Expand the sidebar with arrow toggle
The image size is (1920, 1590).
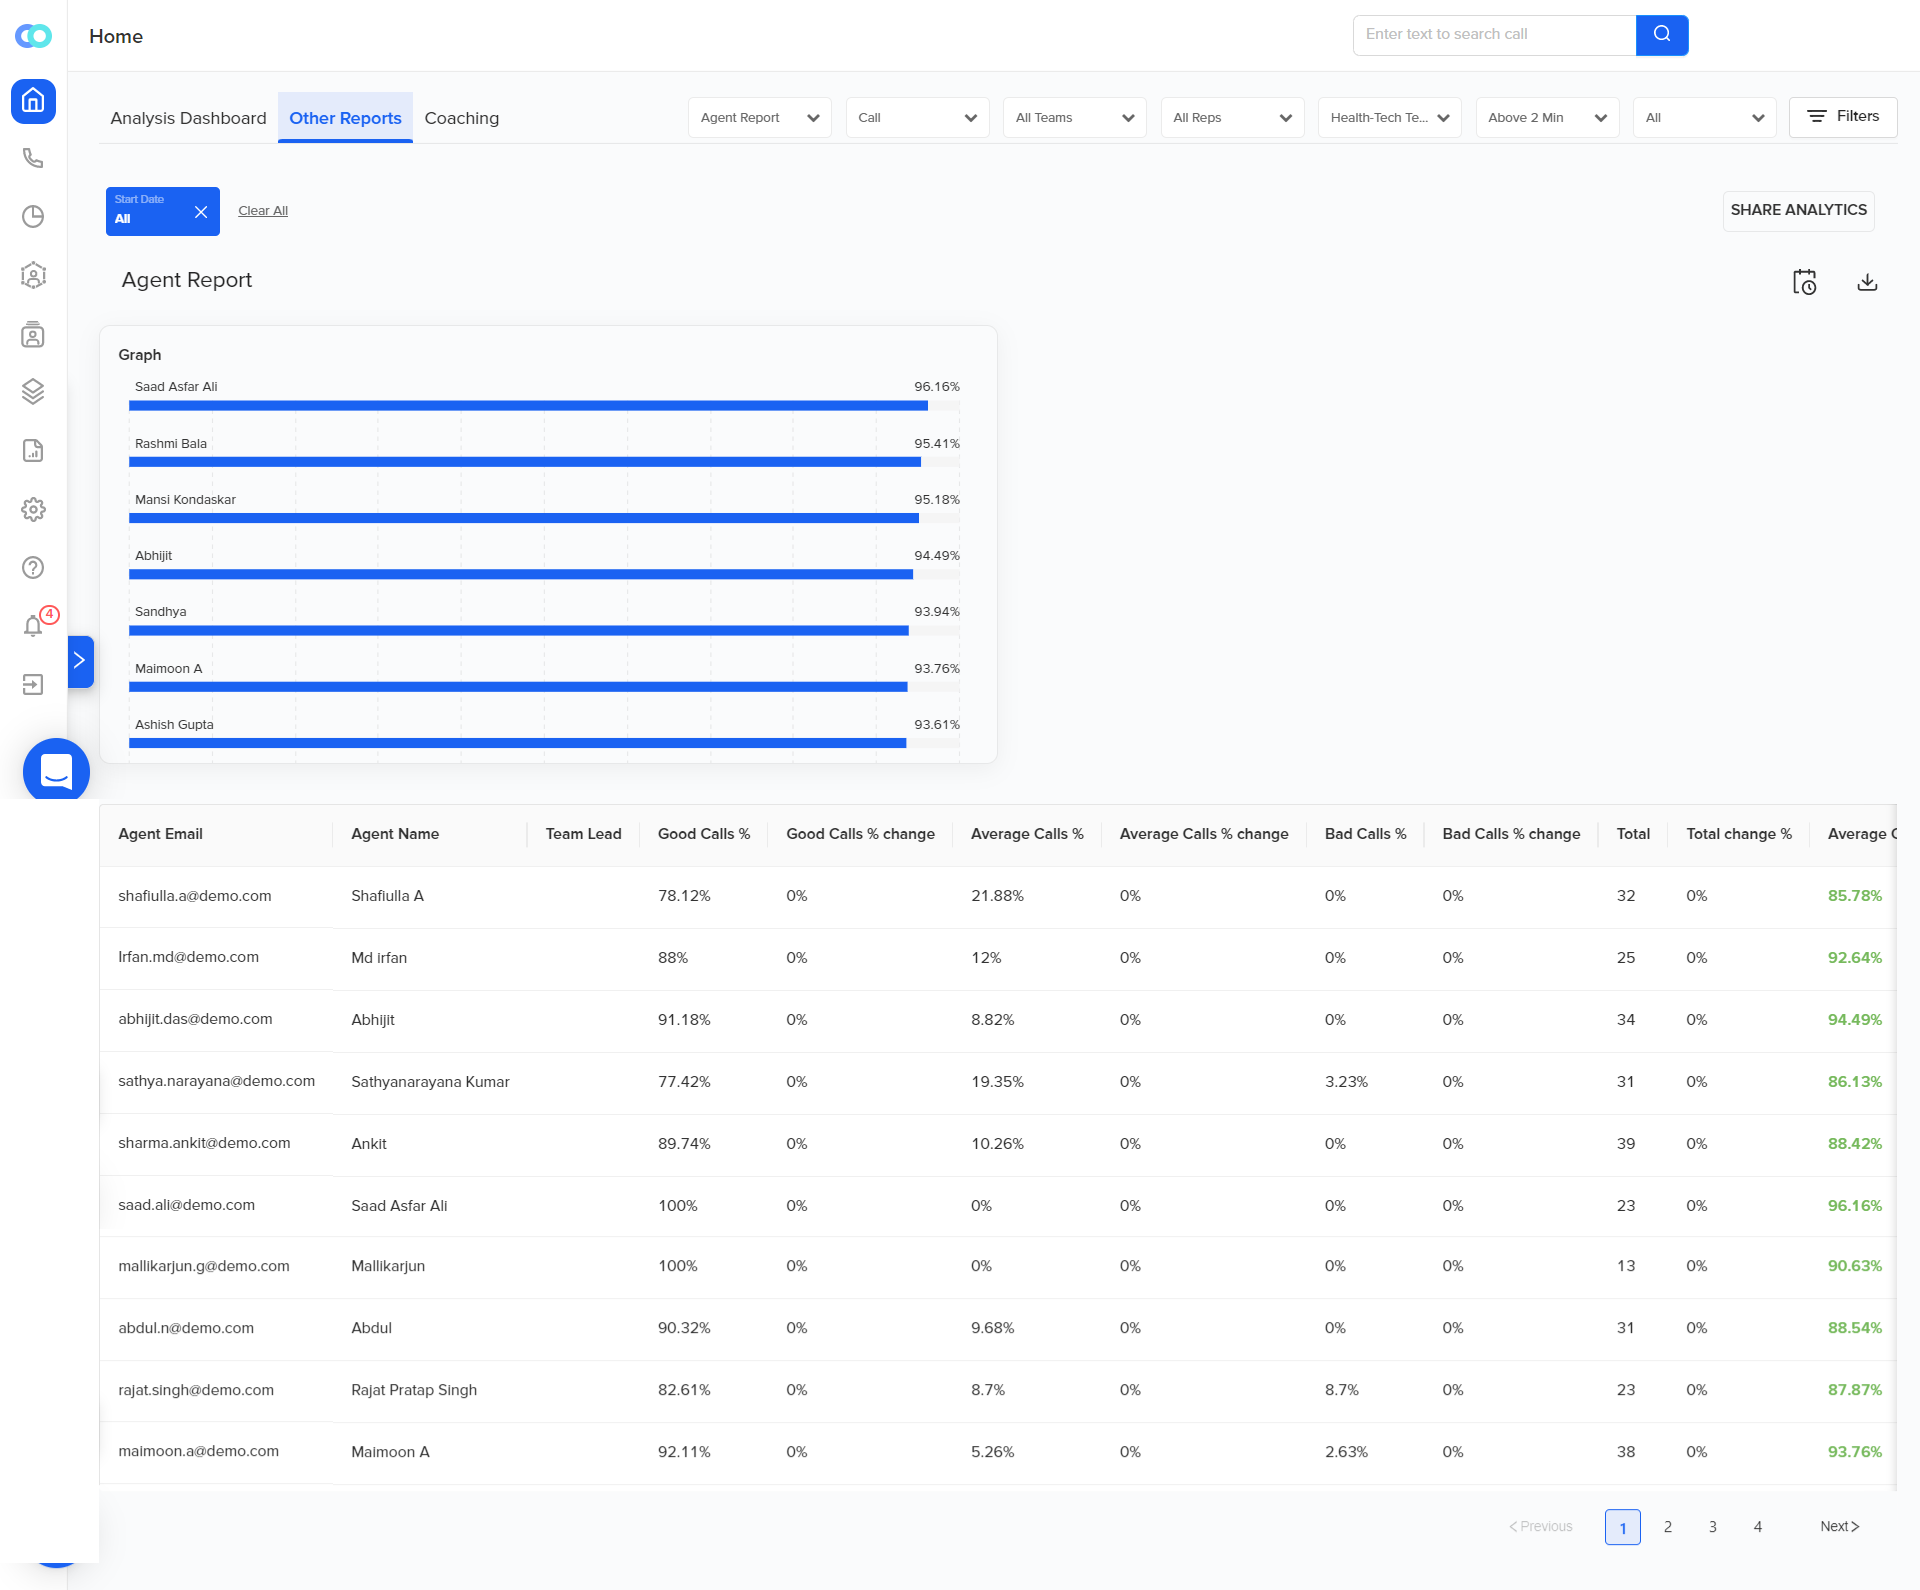pos(80,661)
